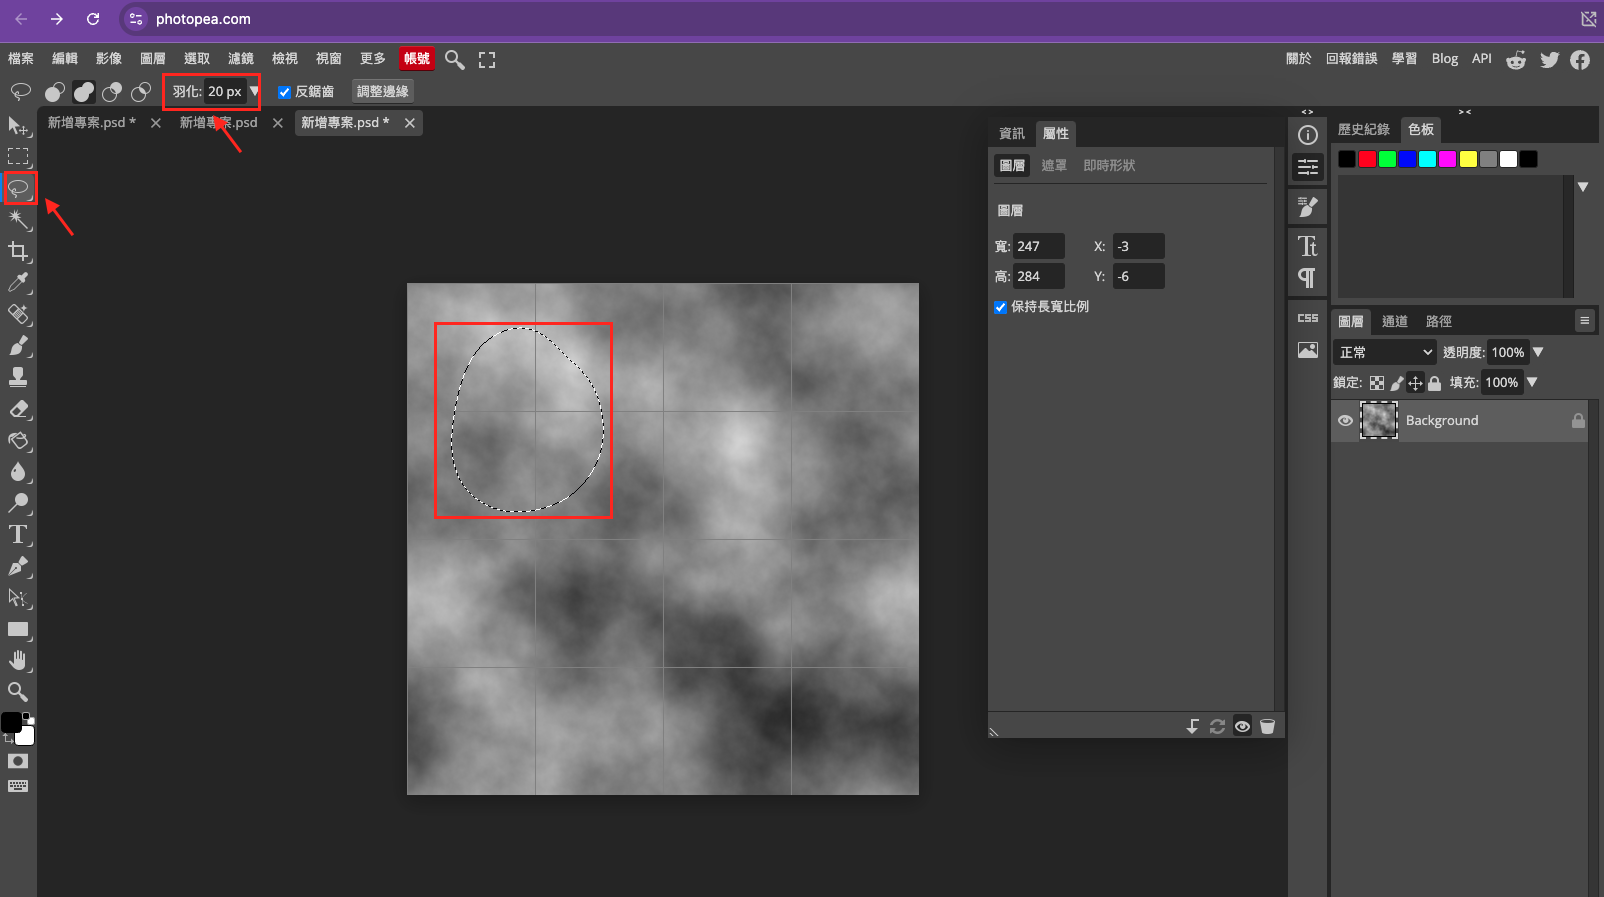Select the Eyedropper tool
1604x897 pixels.
[18, 282]
